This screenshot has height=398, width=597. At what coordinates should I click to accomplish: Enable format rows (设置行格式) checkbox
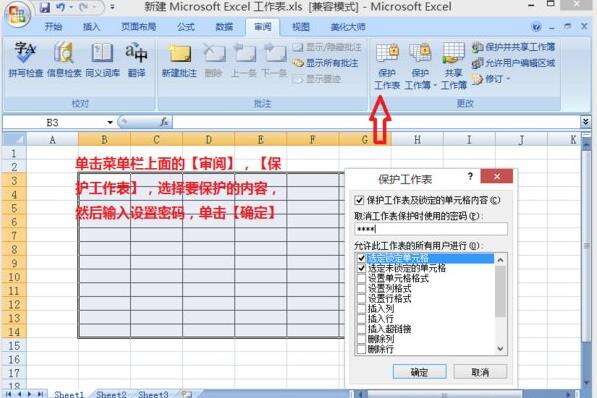(361, 299)
